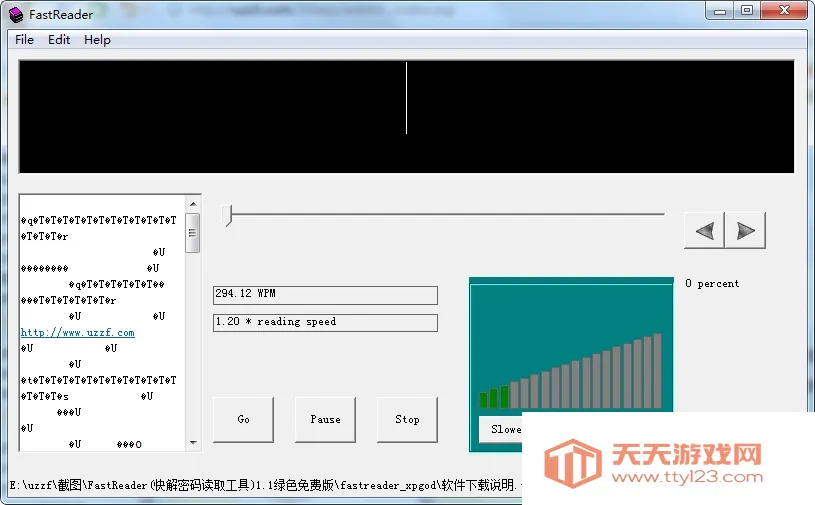Viewport: 815px width, 505px height.
Task: Click the position slider thumb
Action: point(227,215)
